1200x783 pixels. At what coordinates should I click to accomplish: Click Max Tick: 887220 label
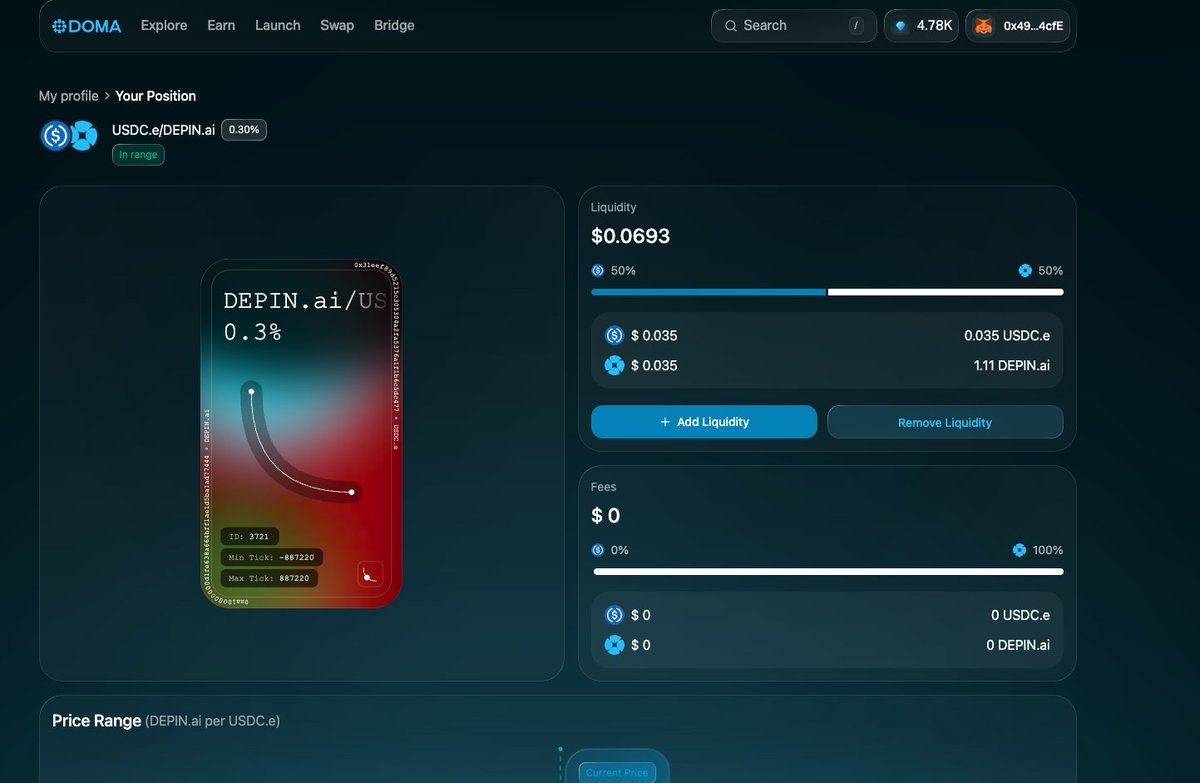[269, 578]
